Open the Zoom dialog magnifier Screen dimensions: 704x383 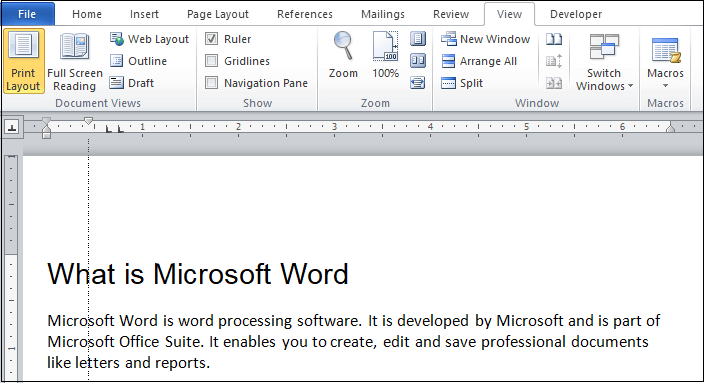tap(343, 55)
